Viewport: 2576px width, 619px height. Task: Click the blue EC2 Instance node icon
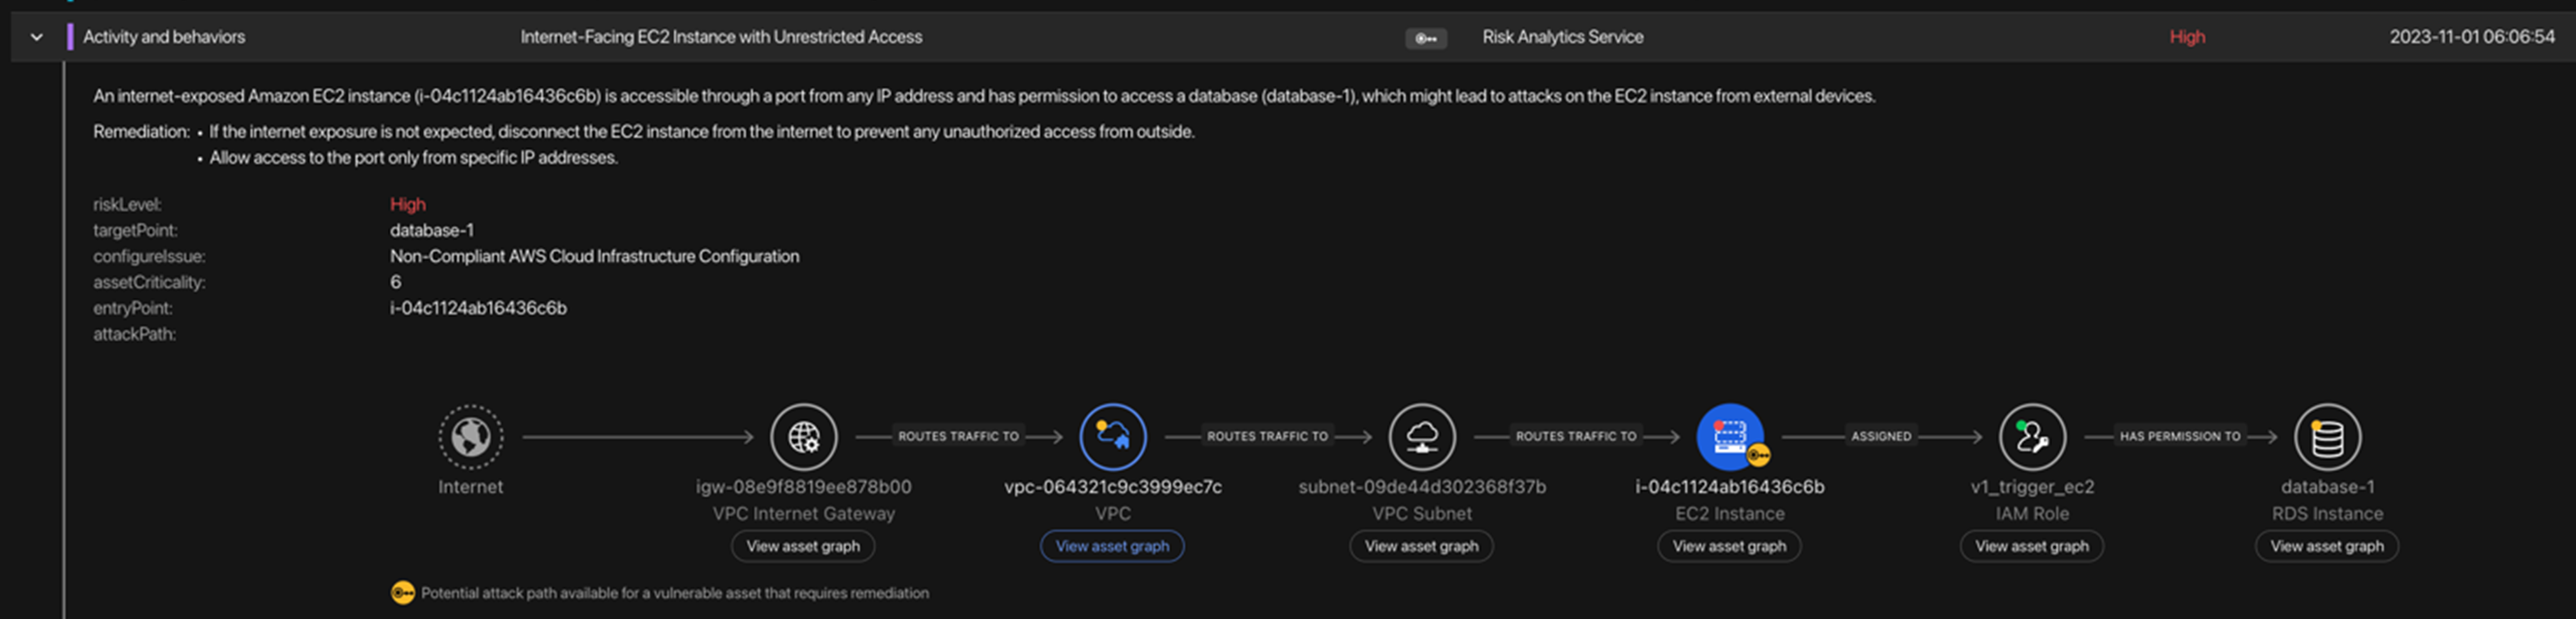click(1729, 436)
